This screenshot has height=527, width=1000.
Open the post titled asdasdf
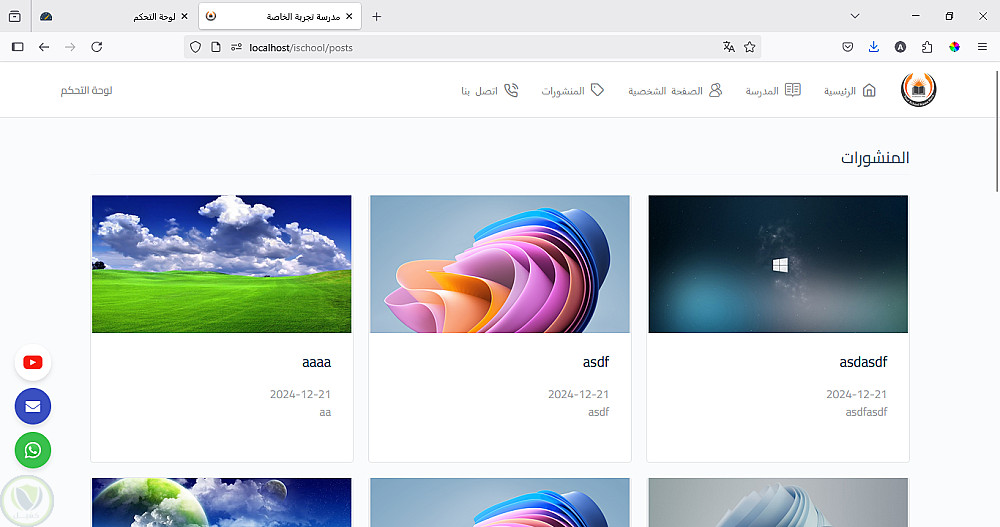[863, 362]
